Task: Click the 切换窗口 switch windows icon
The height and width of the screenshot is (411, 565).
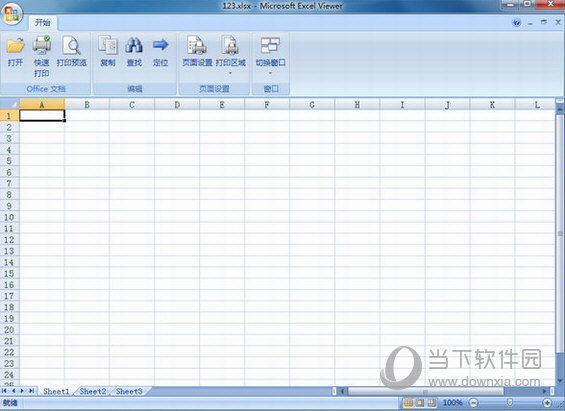Action: tap(270, 45)
